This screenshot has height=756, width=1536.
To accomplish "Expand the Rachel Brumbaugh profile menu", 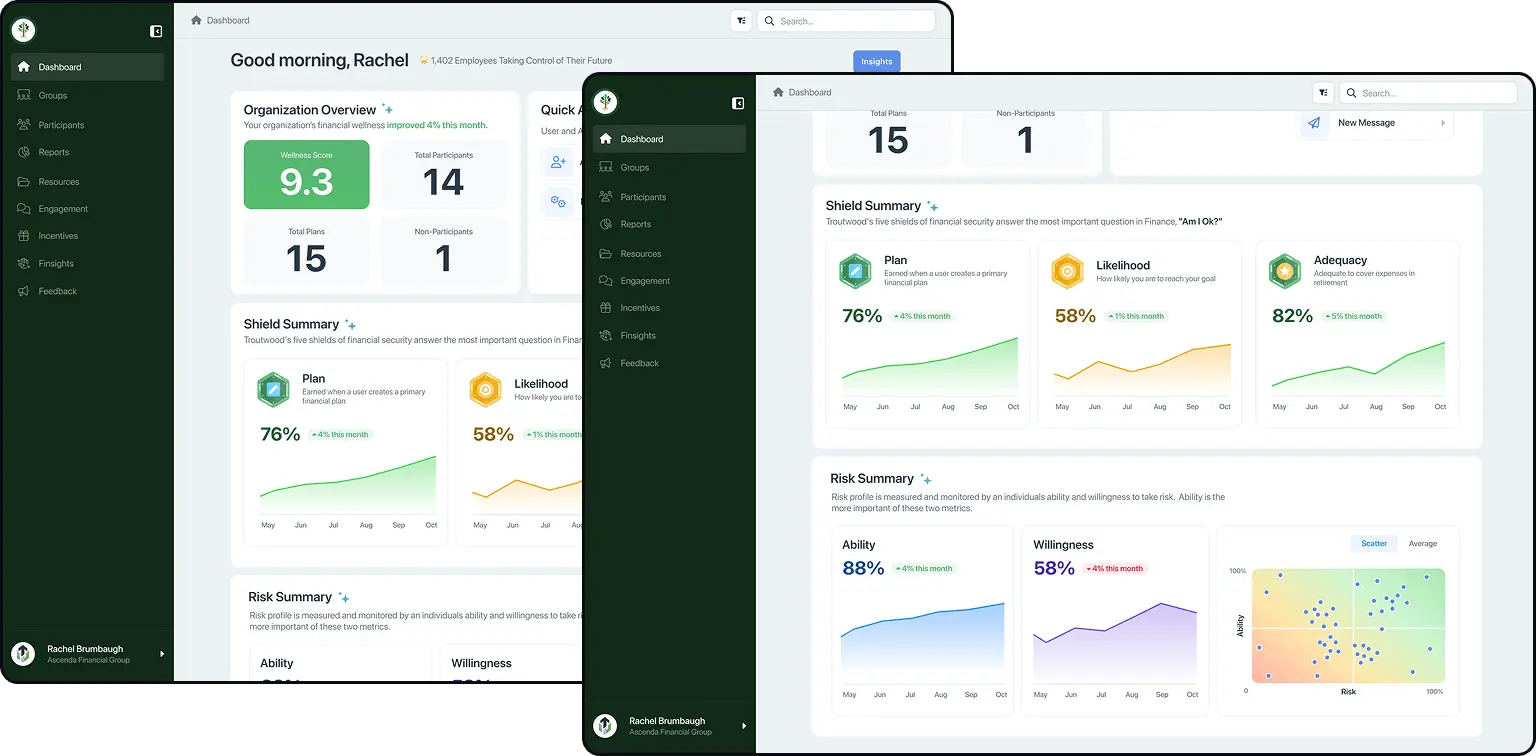I will coord(743,726).
